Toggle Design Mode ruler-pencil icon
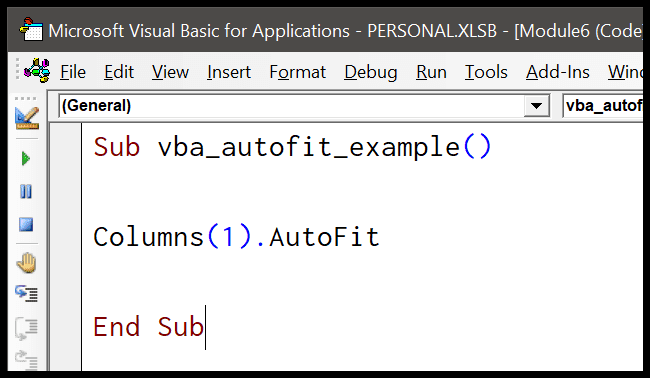650x378 pixels. click(x=27, y=119)
